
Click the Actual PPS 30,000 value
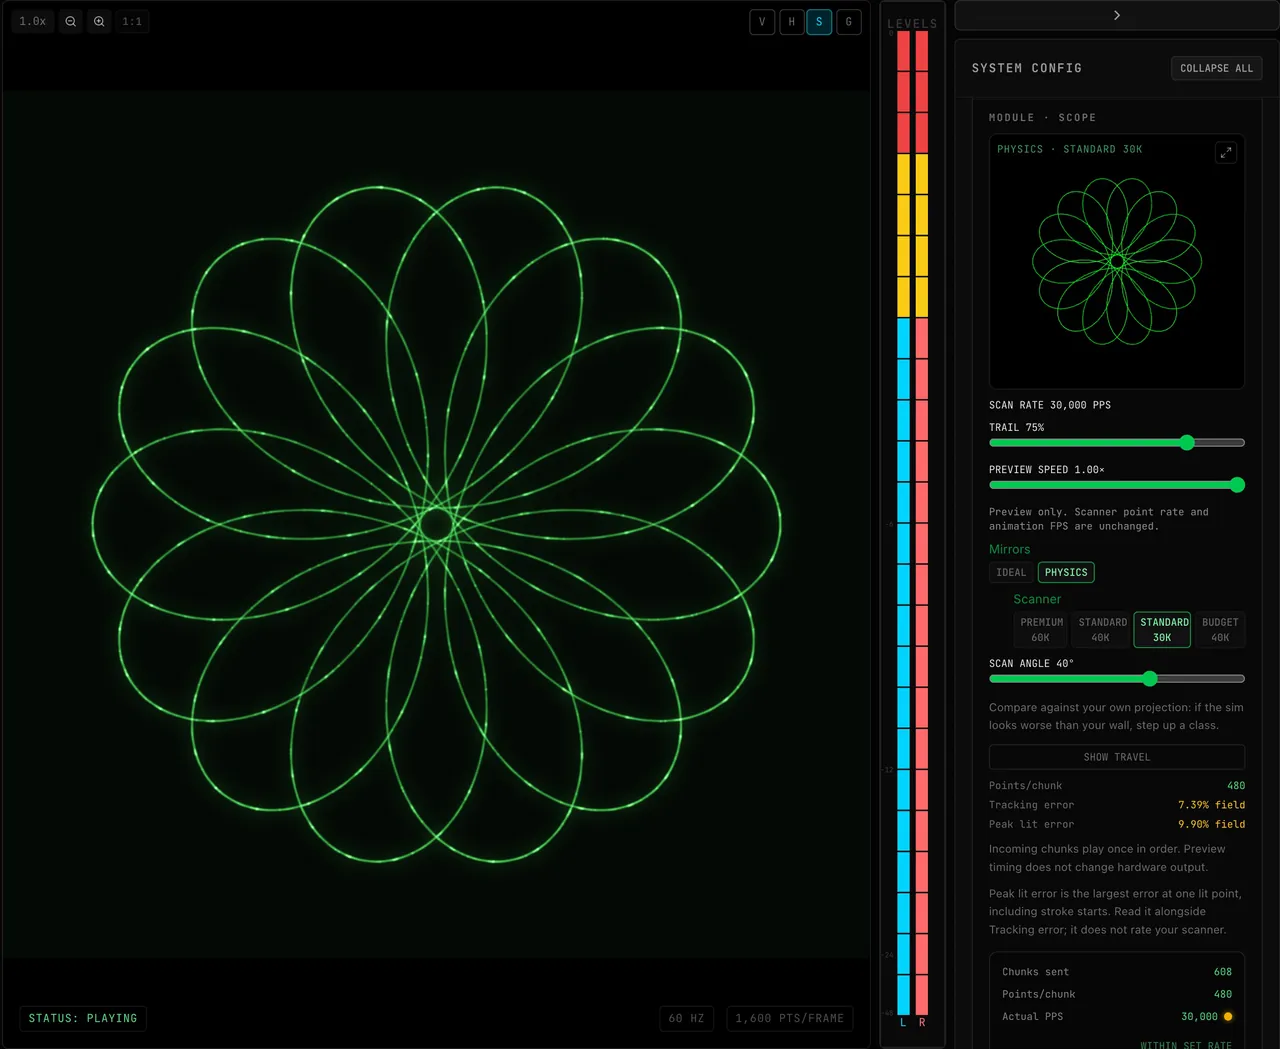(1199, 1017)
